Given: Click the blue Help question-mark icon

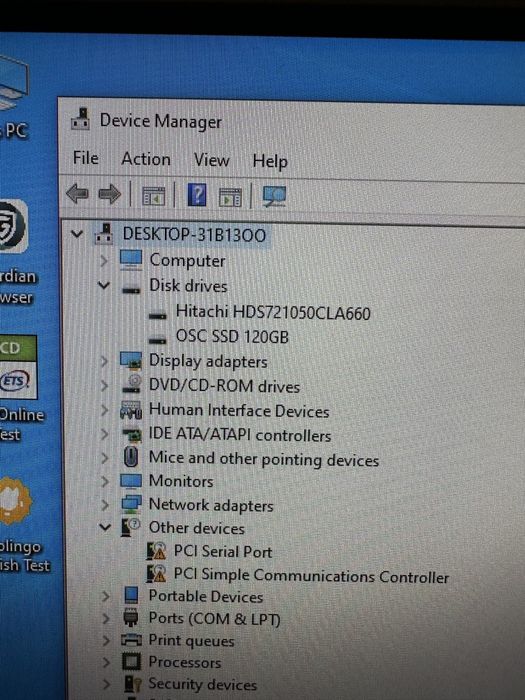Looking at the screenshot, I should coord(197,195).
